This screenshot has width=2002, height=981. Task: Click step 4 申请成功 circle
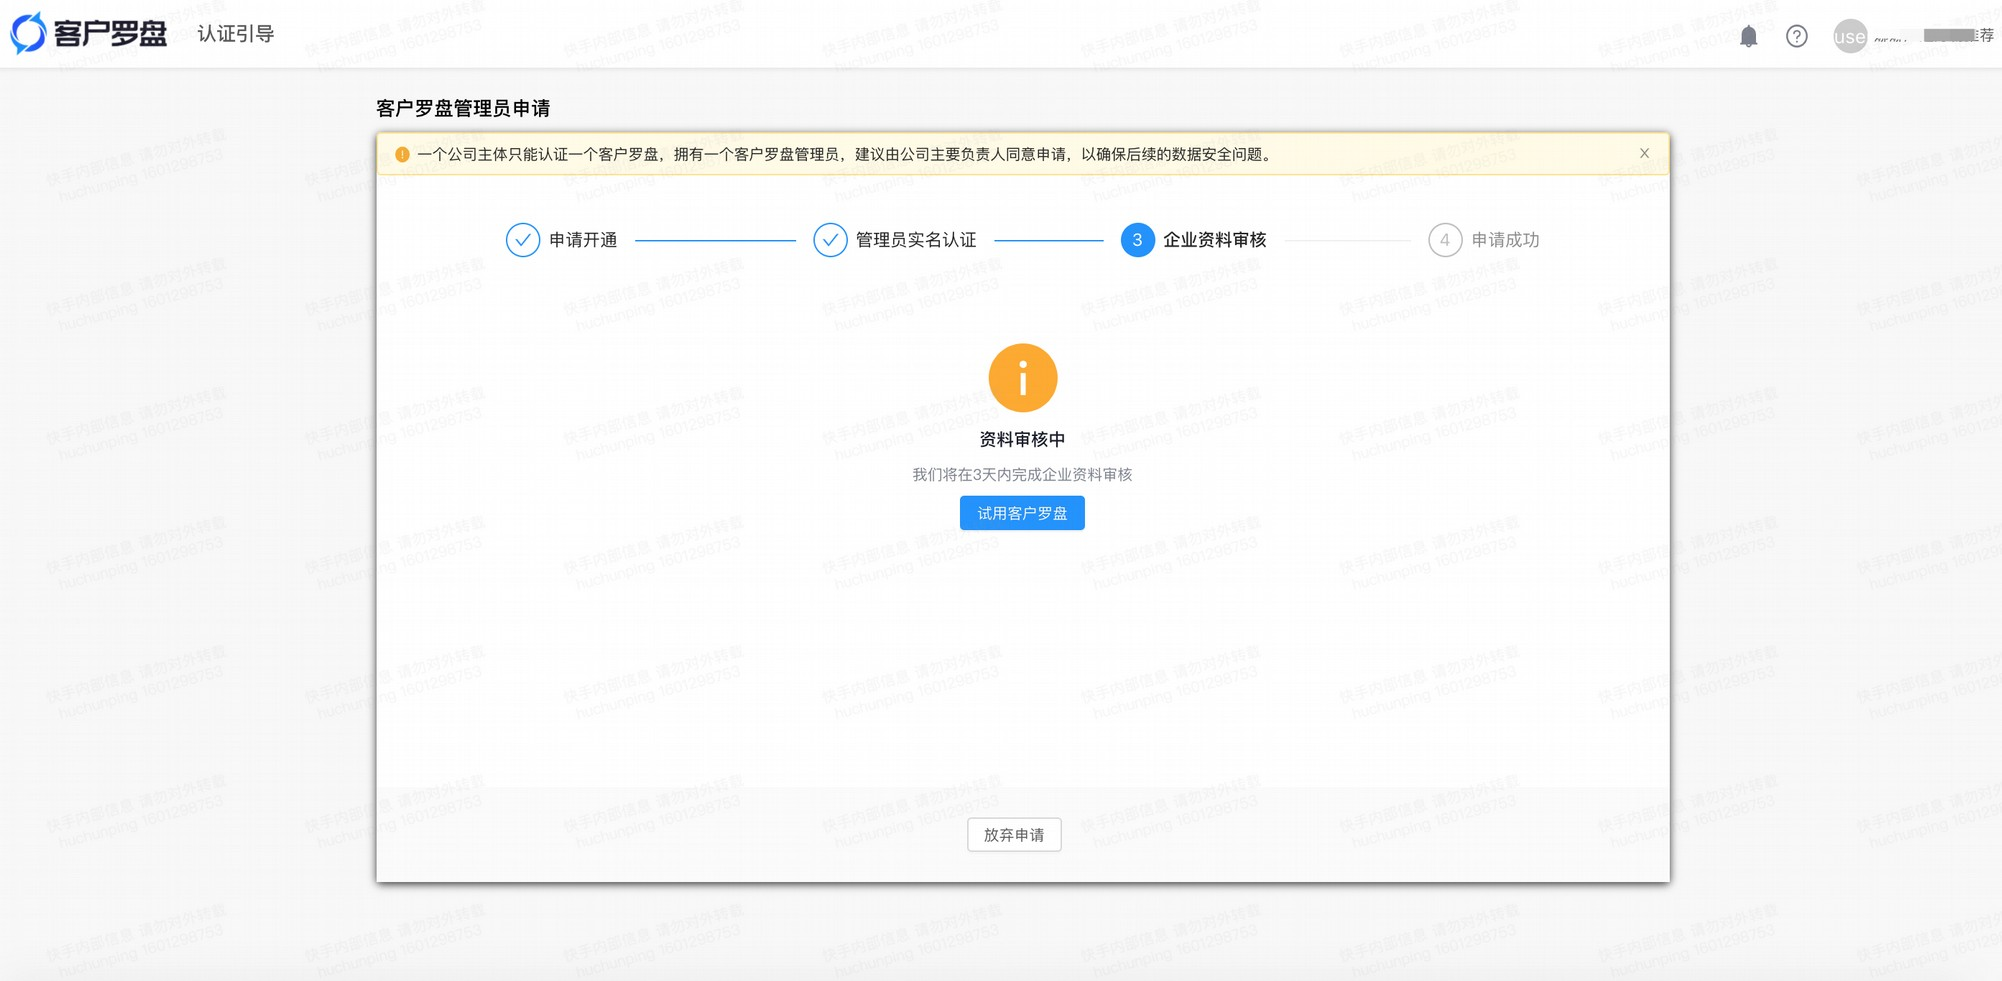[x=1444, y=240]
